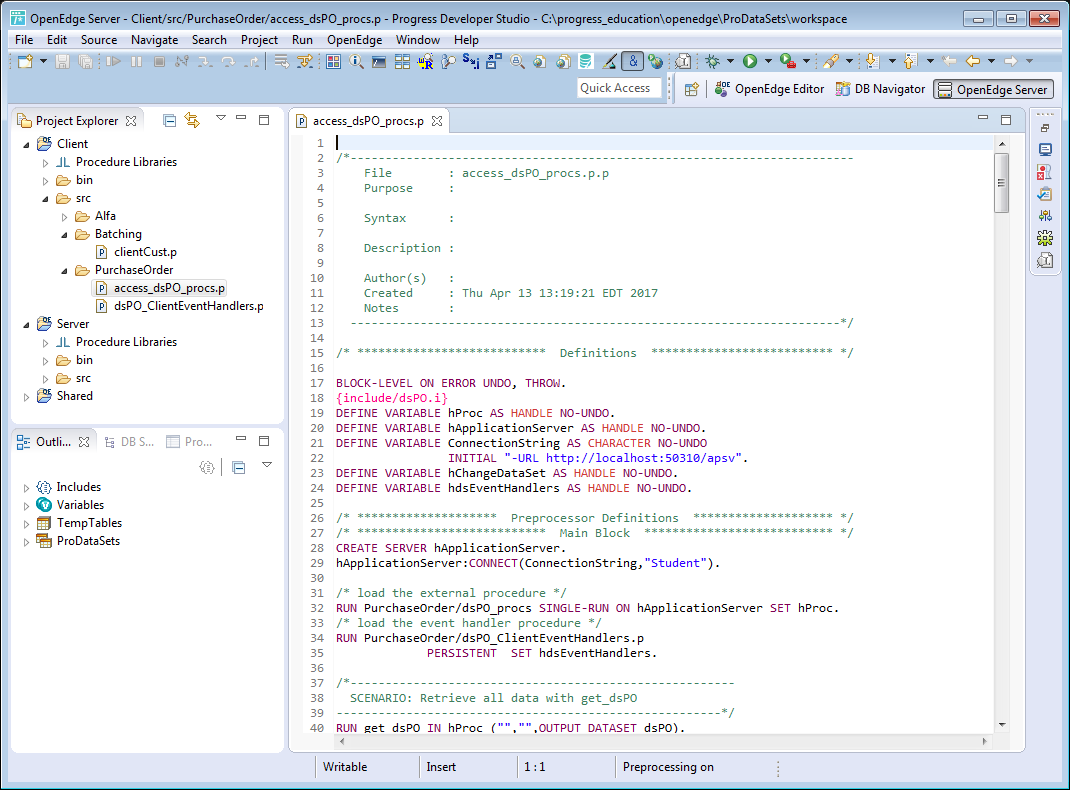
Task: Click the blue S-to-i toolbar icon
Action: 471,61
